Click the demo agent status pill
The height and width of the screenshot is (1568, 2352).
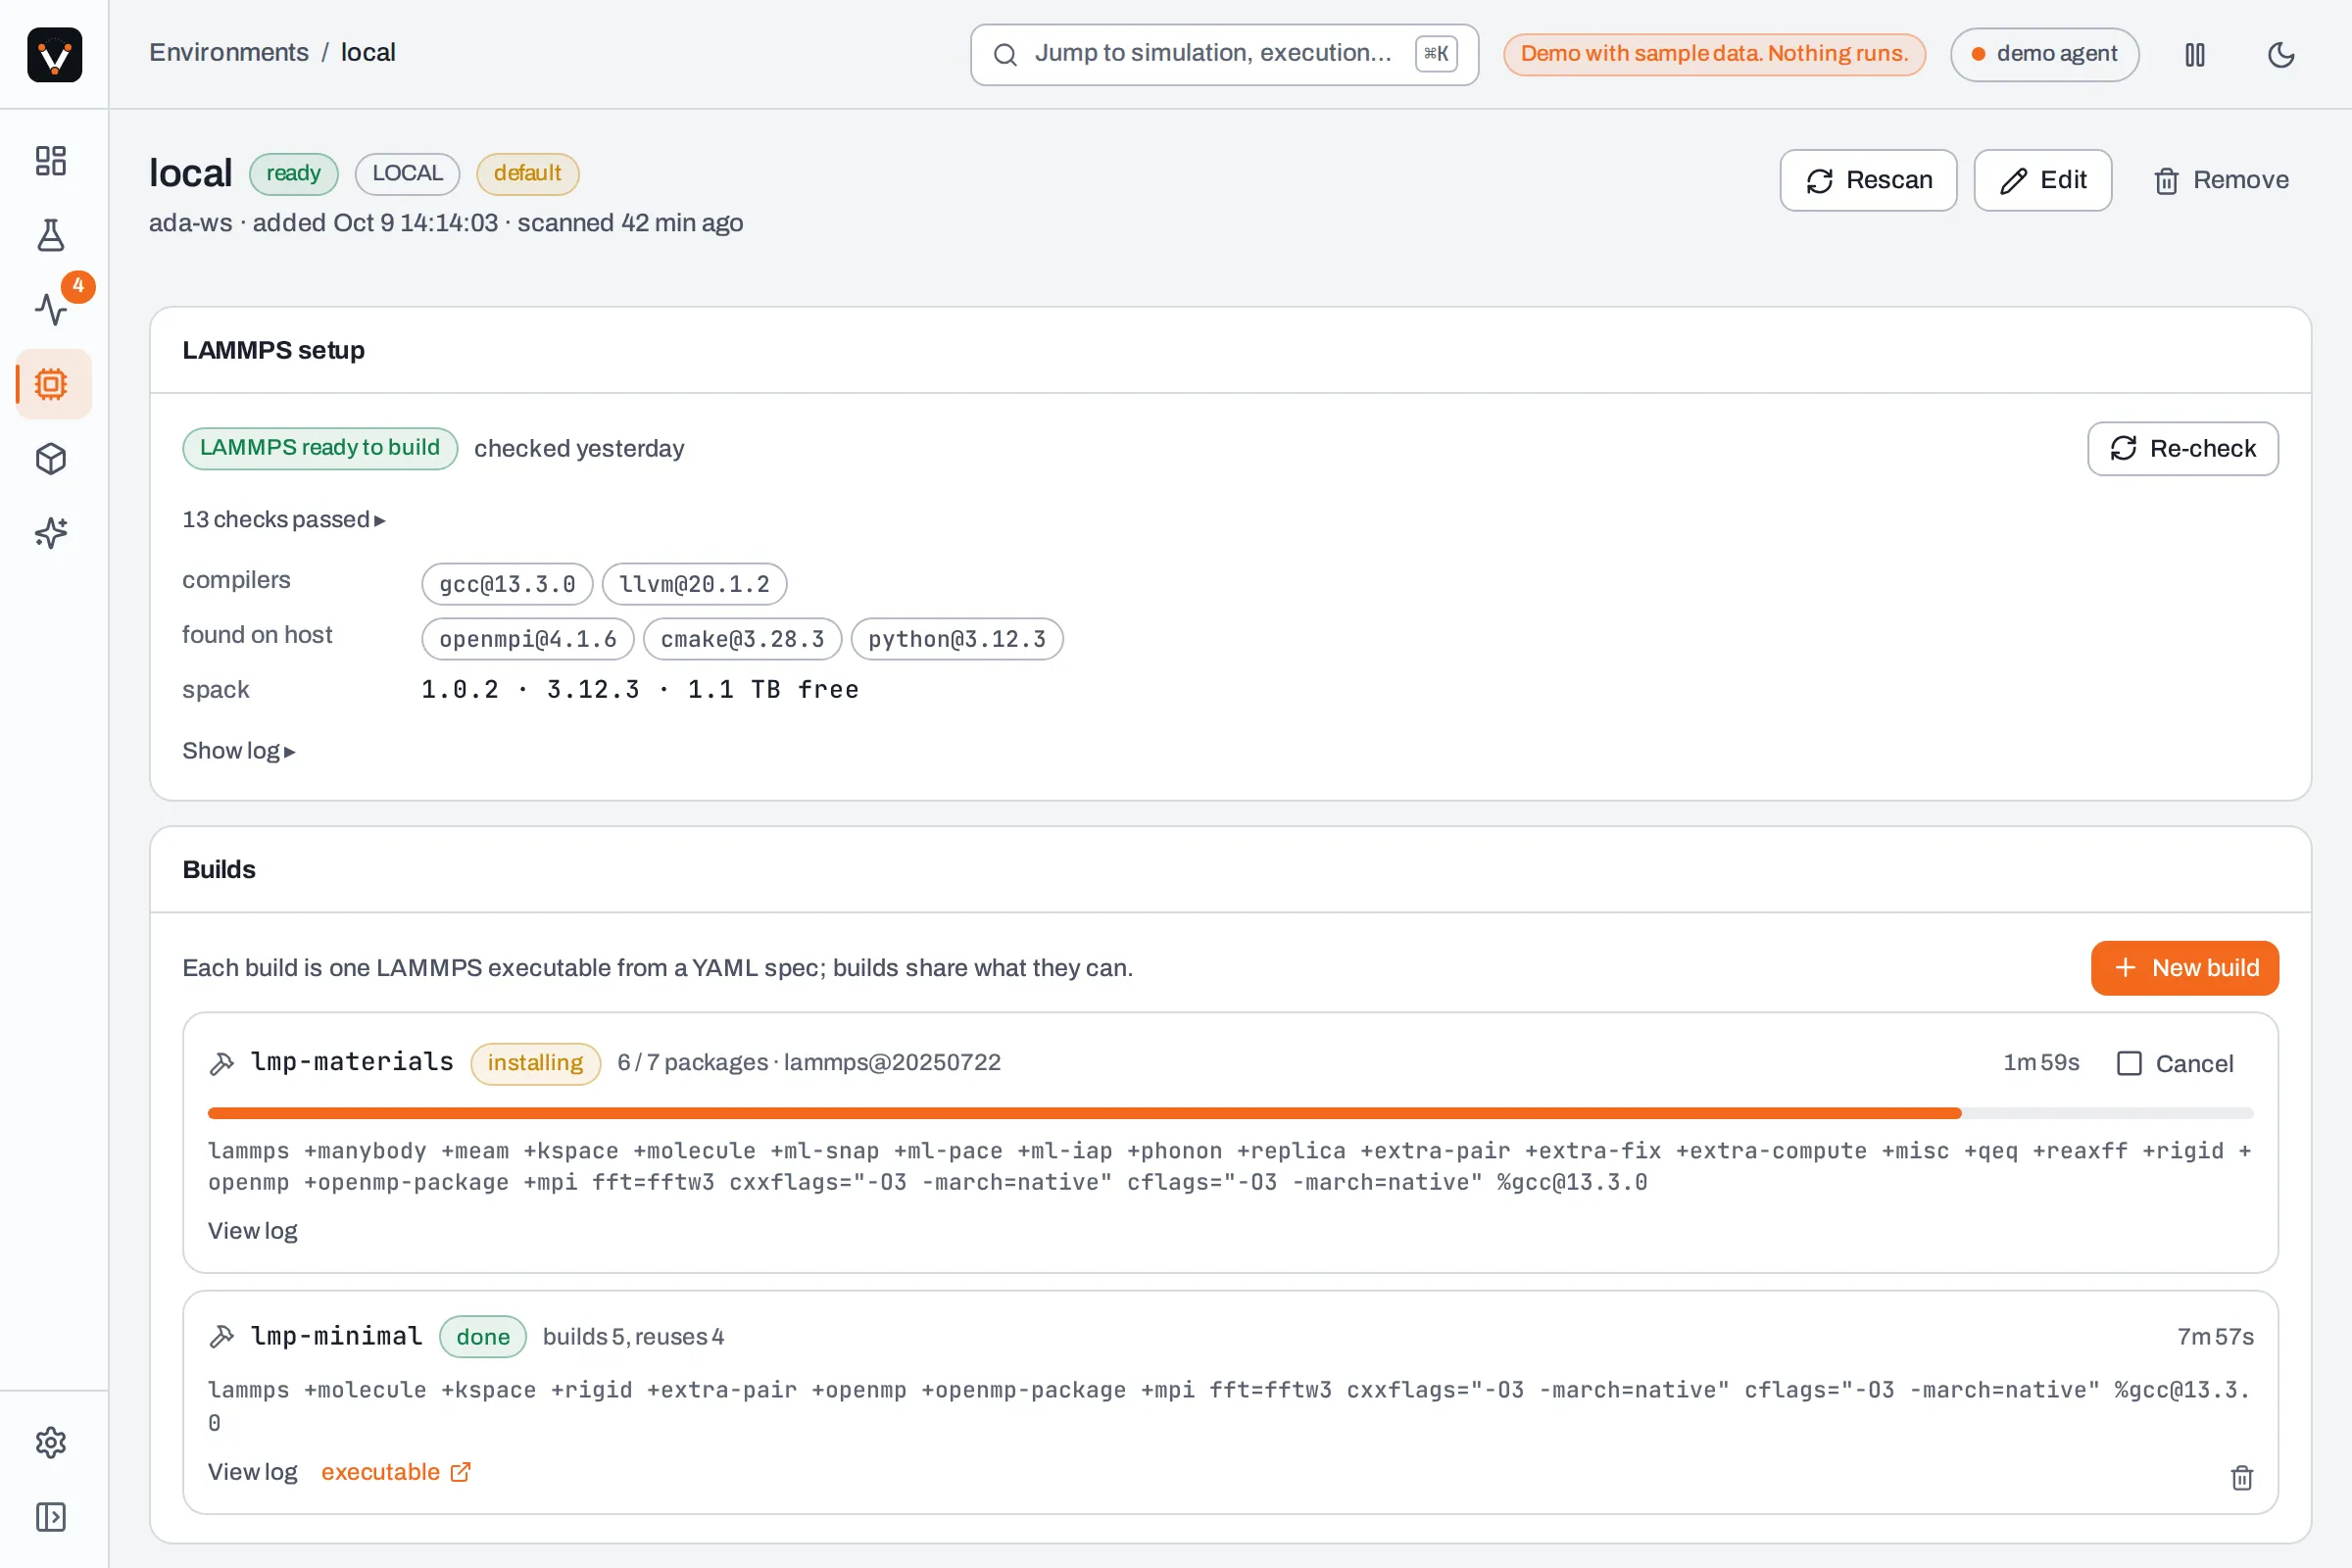(x=2044, y=54)
